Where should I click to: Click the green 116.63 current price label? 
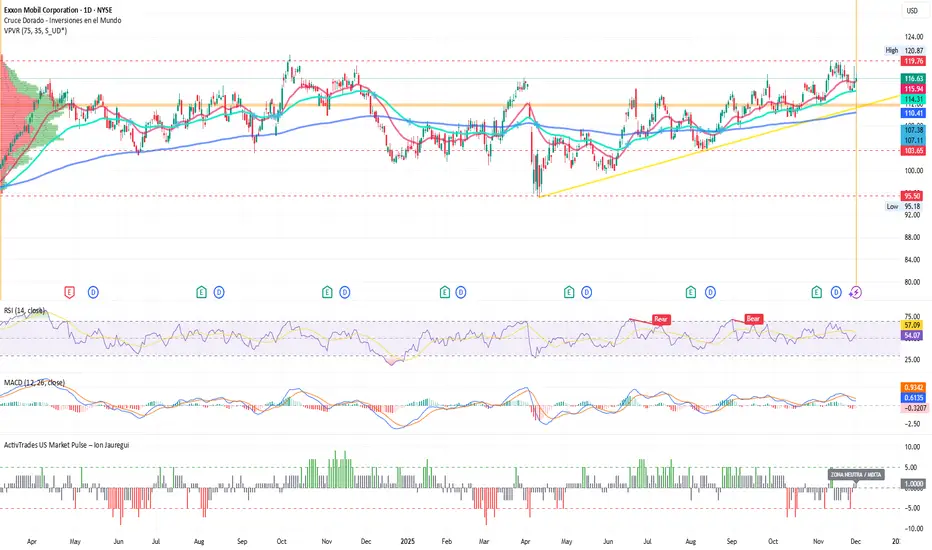click(914, 78)
